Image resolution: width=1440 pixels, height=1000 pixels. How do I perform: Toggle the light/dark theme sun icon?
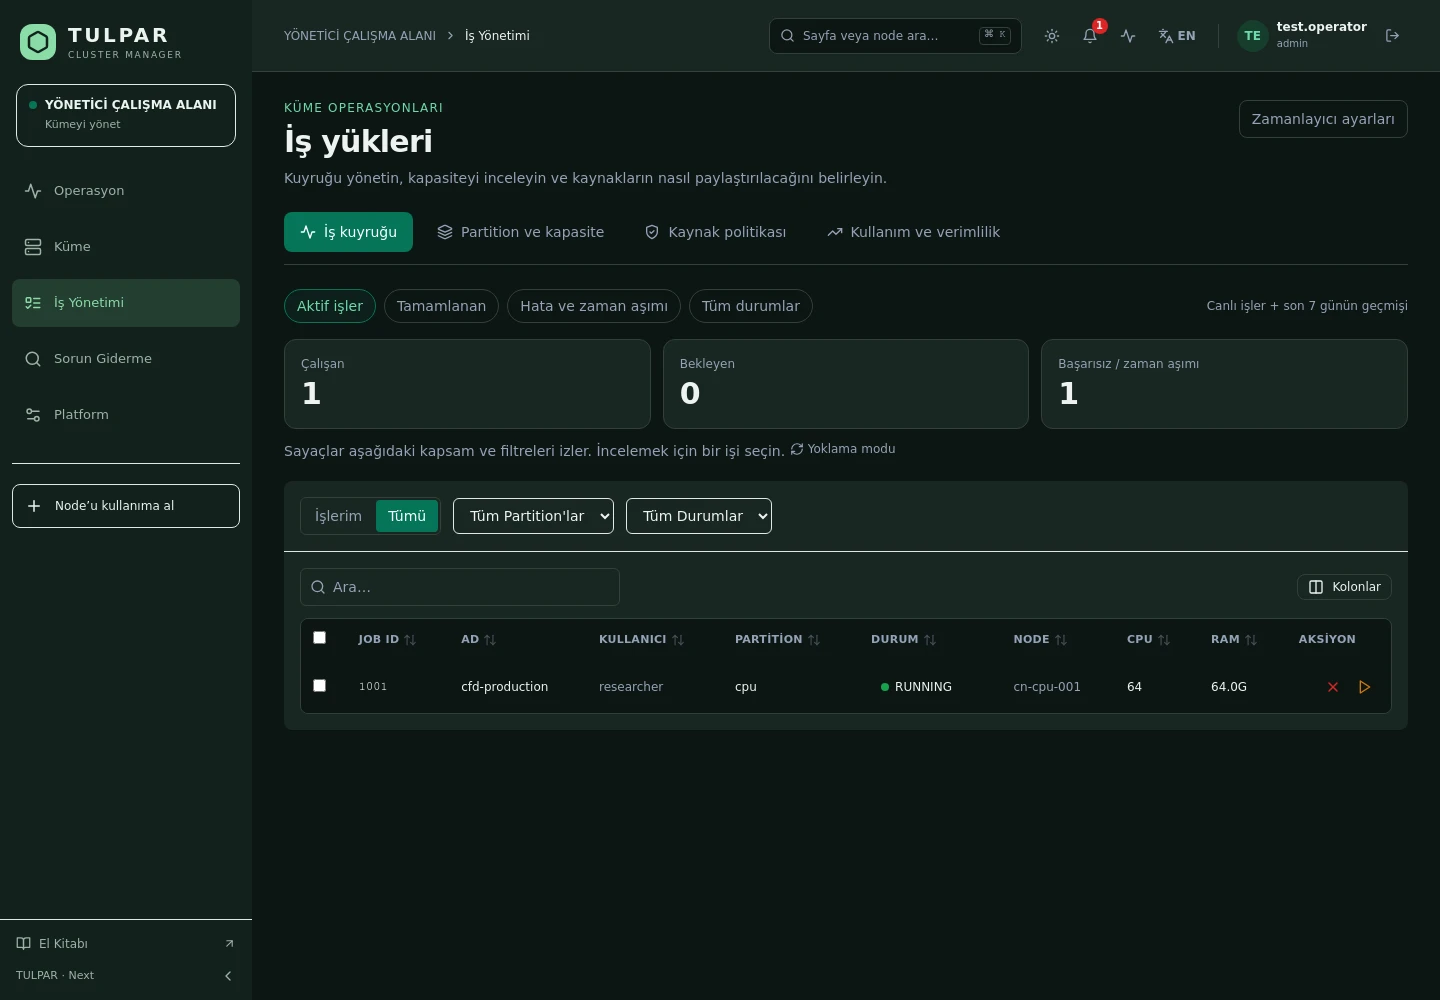pyautogui.click(x=1052, y=36)
